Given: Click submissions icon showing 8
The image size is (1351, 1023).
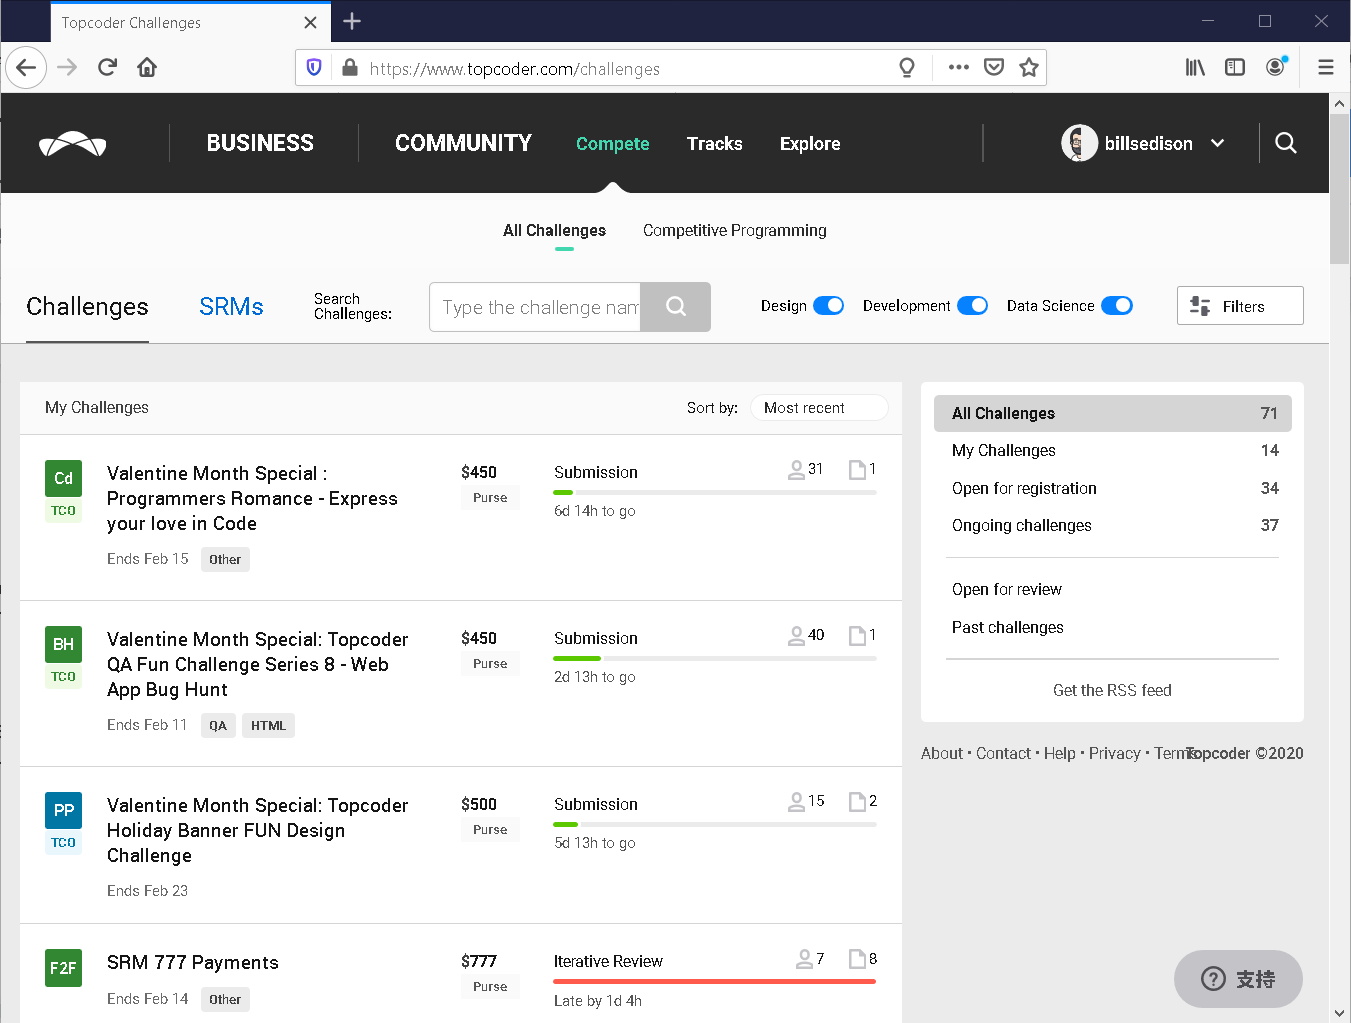Looking at the screenshot, I should click(857, 959).
